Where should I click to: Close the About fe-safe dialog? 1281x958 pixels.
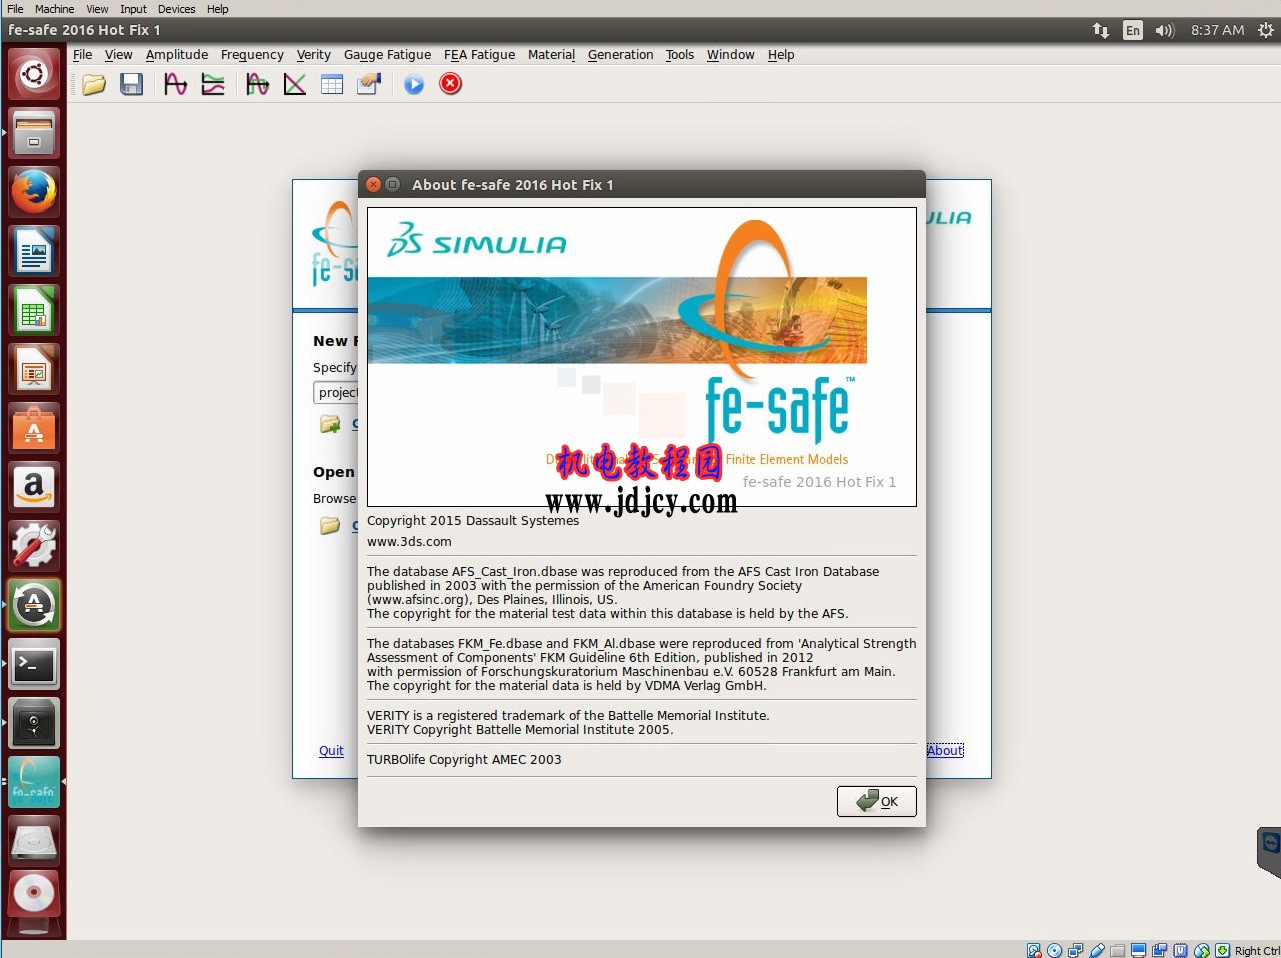click(373, 184)
